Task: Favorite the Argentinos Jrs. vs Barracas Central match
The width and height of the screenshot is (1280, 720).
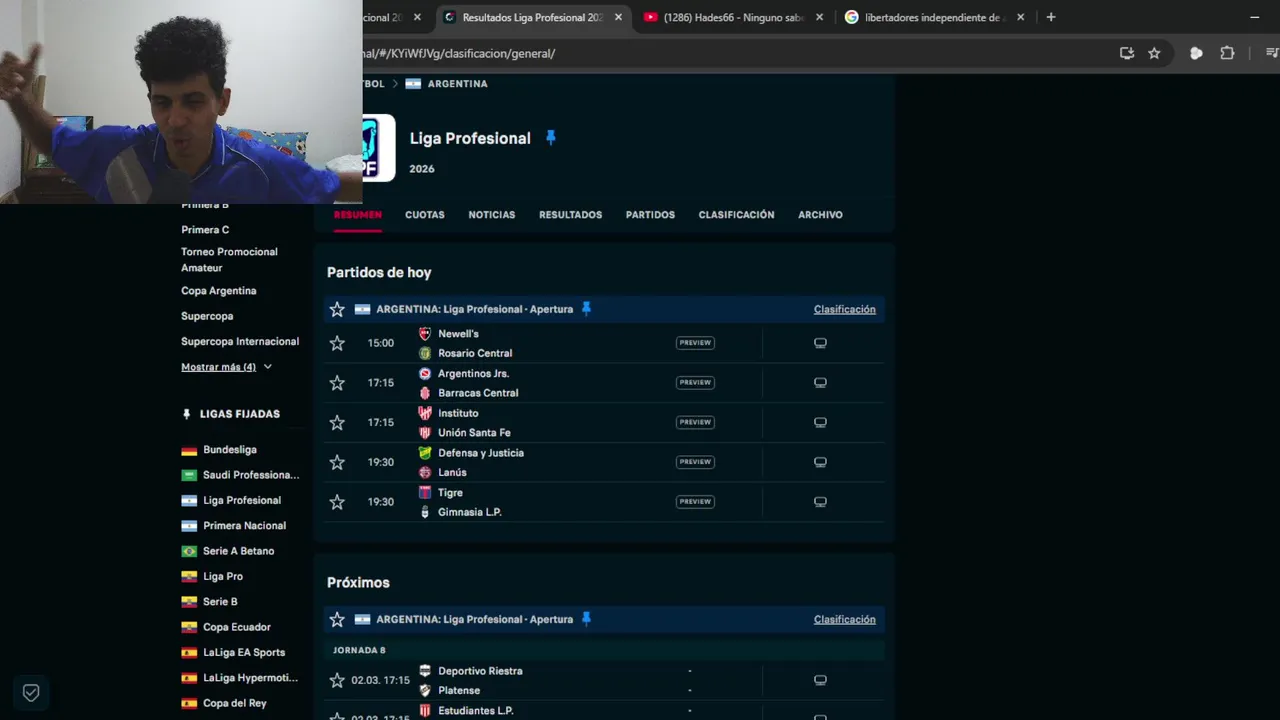Action: tap(337, 383)
